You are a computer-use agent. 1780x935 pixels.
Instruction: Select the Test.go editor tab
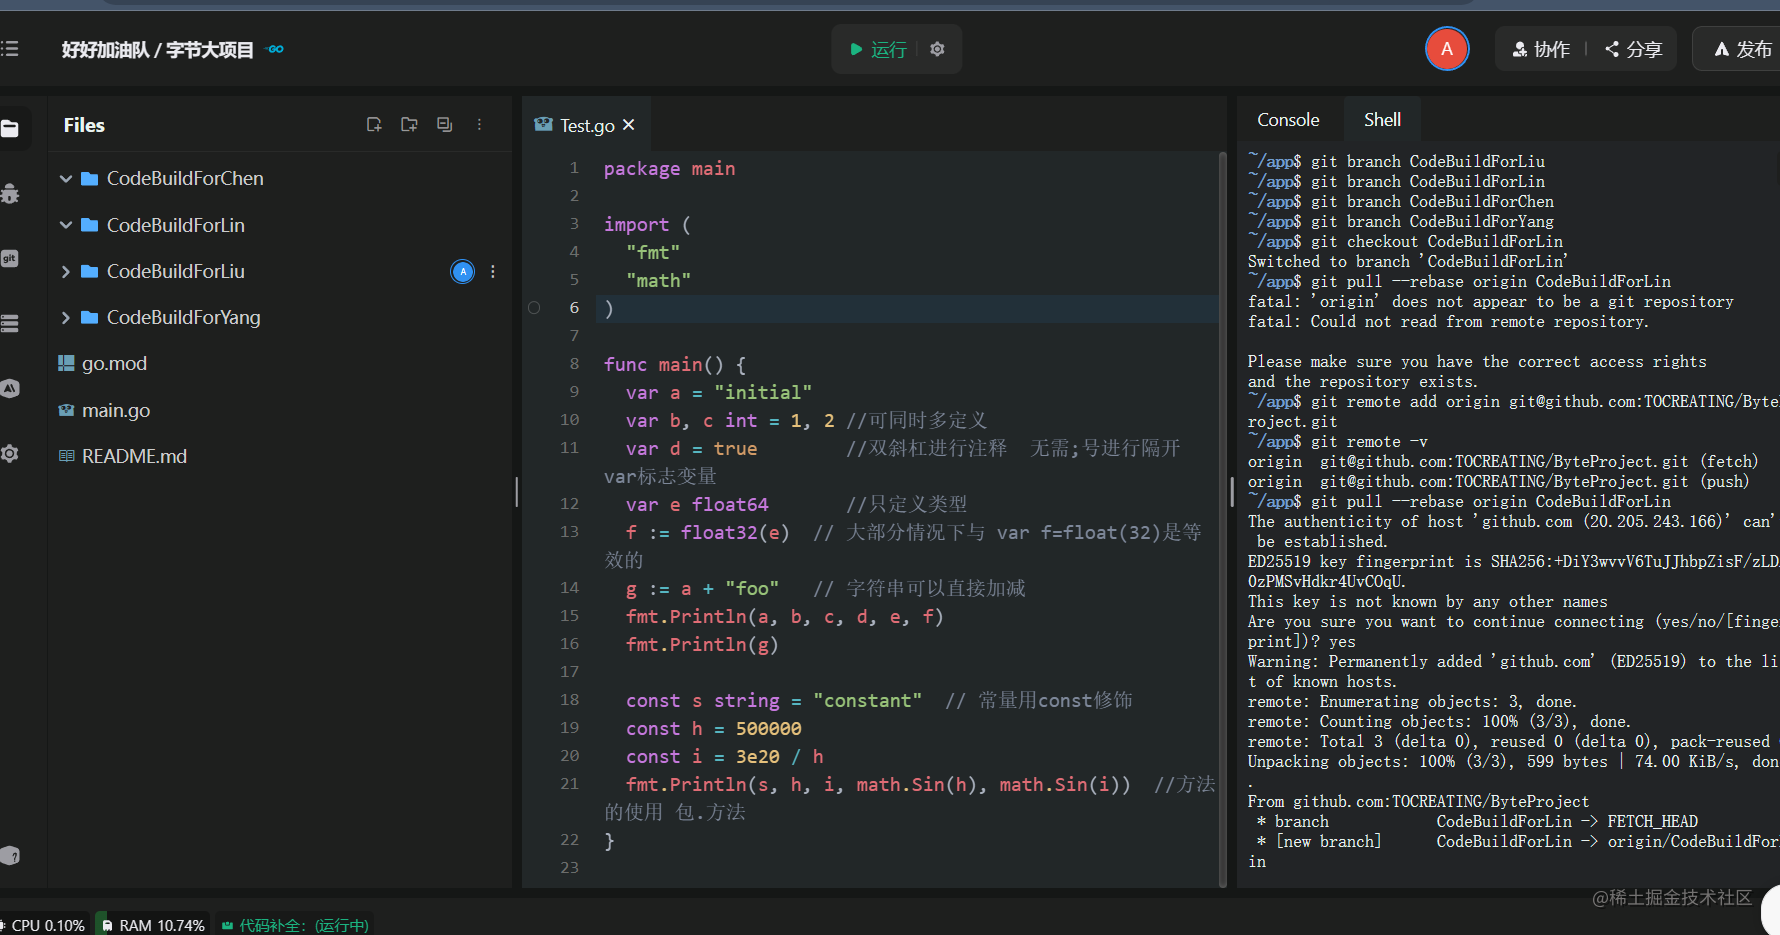[x=586, y=125]
